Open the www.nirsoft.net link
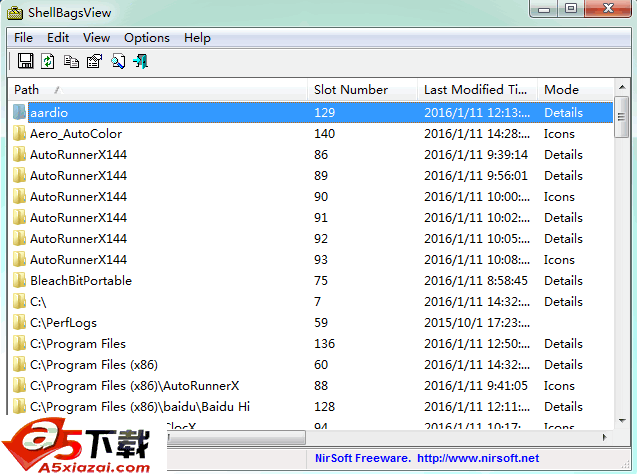Viewport: 637px width, 474px height. 478,458
